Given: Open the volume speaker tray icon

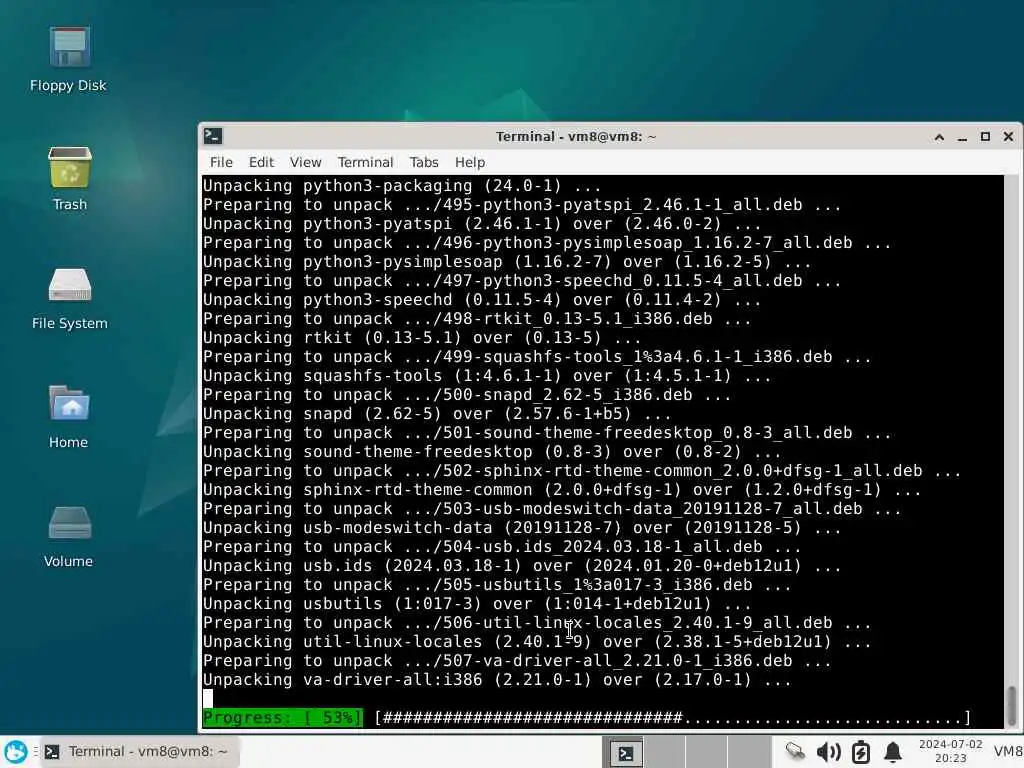Looking at the screenshot, I should [828, 752].
